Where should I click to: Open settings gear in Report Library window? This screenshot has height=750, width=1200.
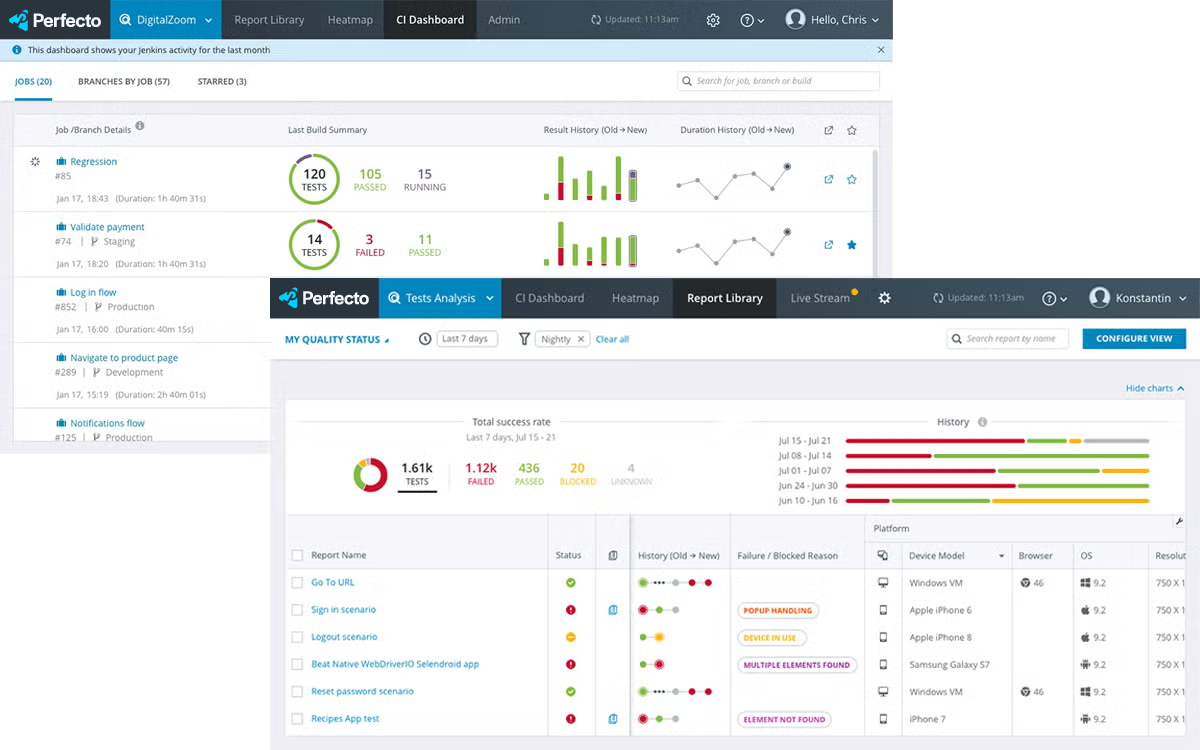[x=884, y=298]
